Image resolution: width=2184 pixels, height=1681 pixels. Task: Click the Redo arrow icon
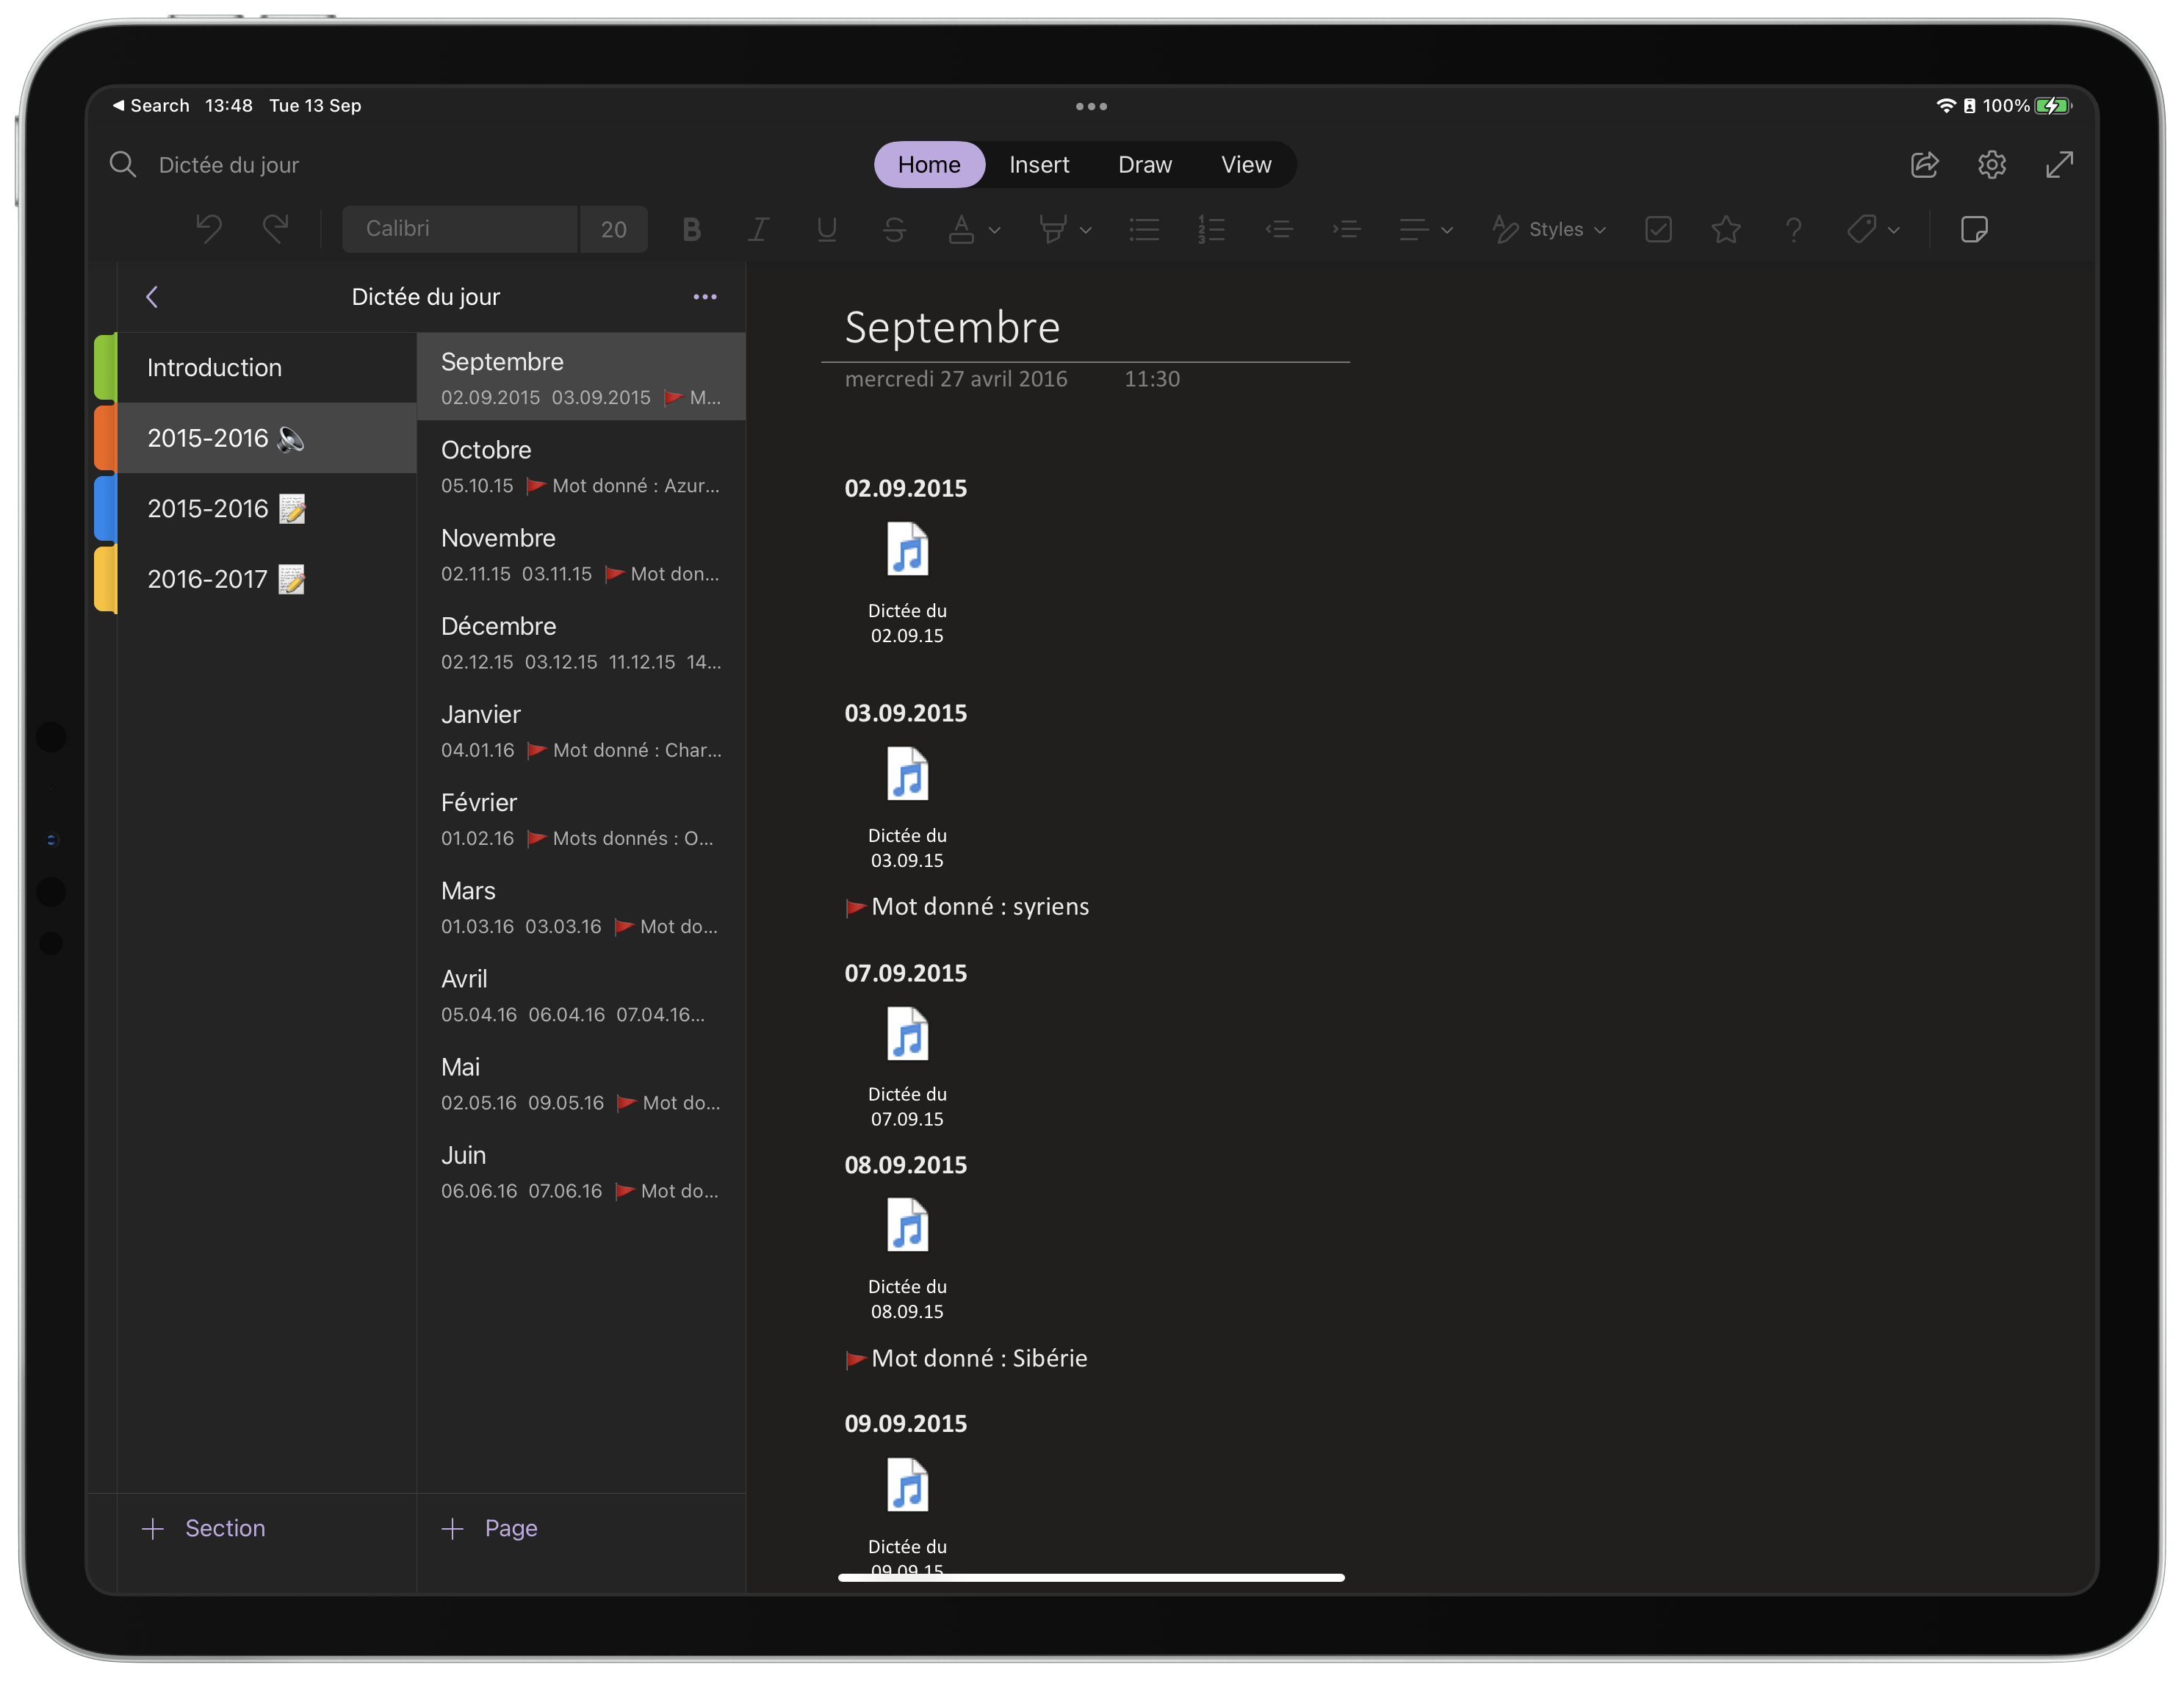pos(276,229)
